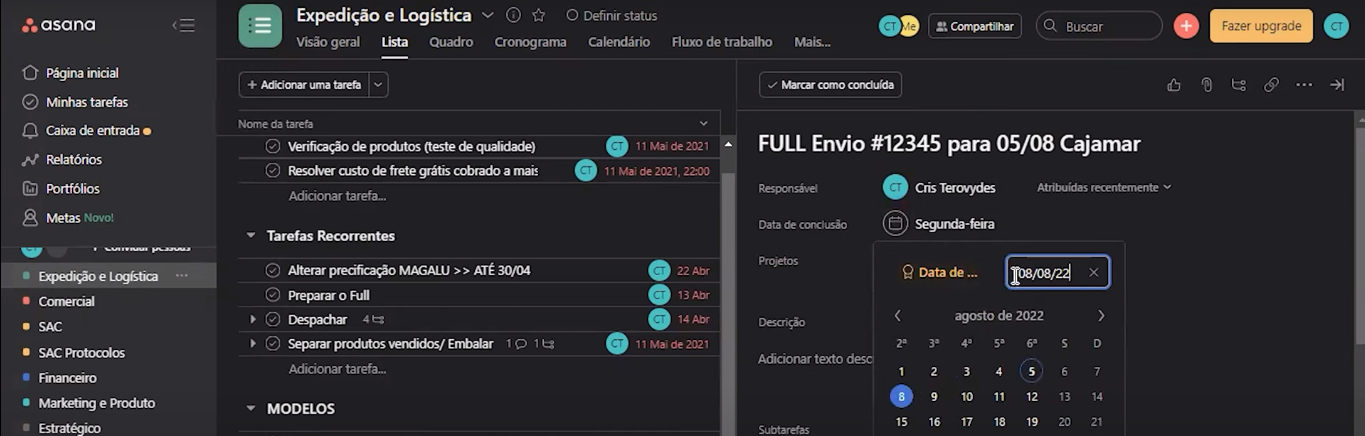
Task: Star the Expedição e Logística project
Action: coord(539,15)
